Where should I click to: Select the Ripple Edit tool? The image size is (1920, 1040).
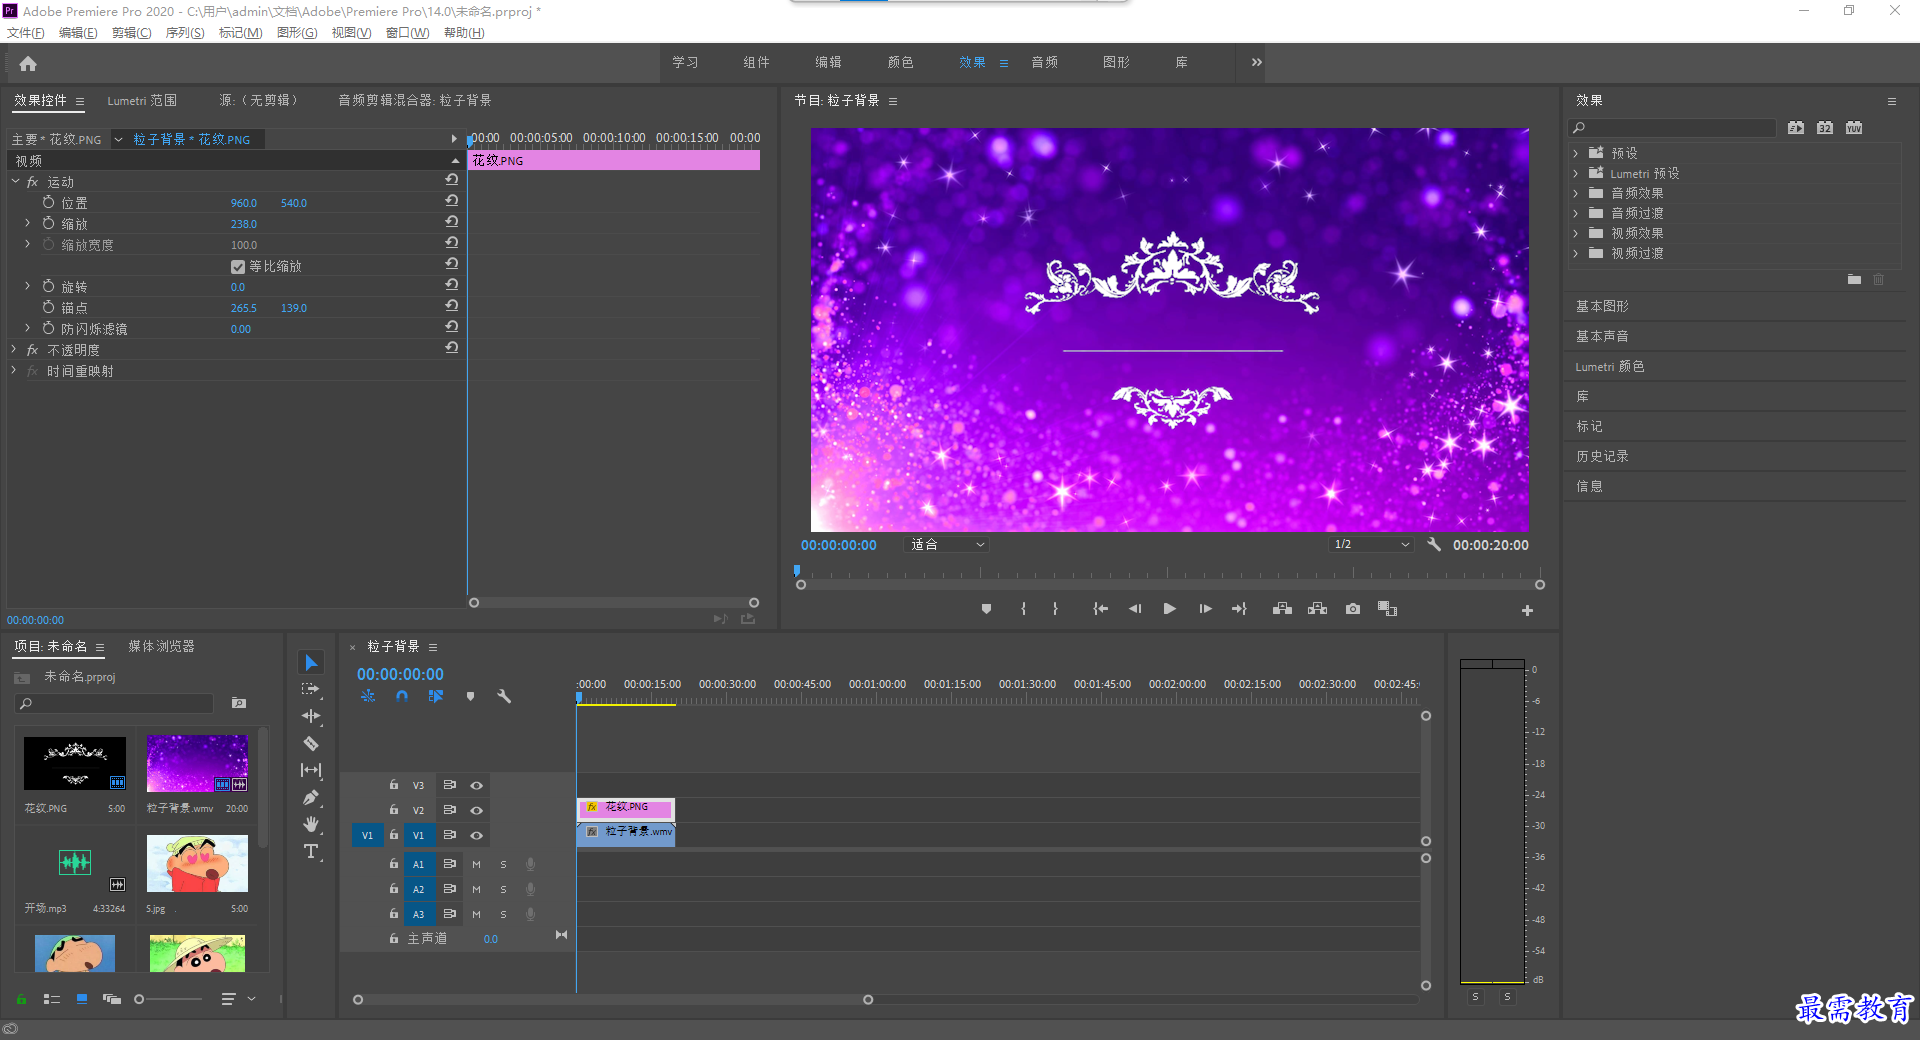click(311, 716)
